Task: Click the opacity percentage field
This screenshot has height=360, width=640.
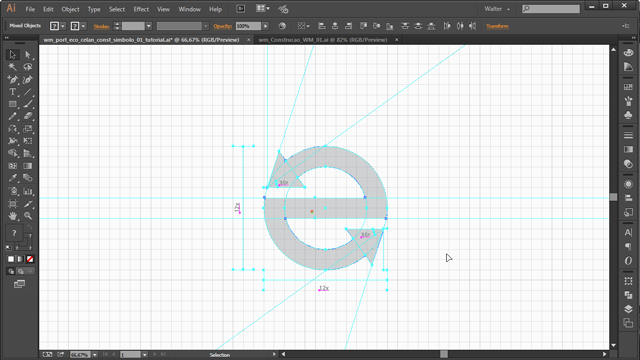Action: (x=248, y=26)
